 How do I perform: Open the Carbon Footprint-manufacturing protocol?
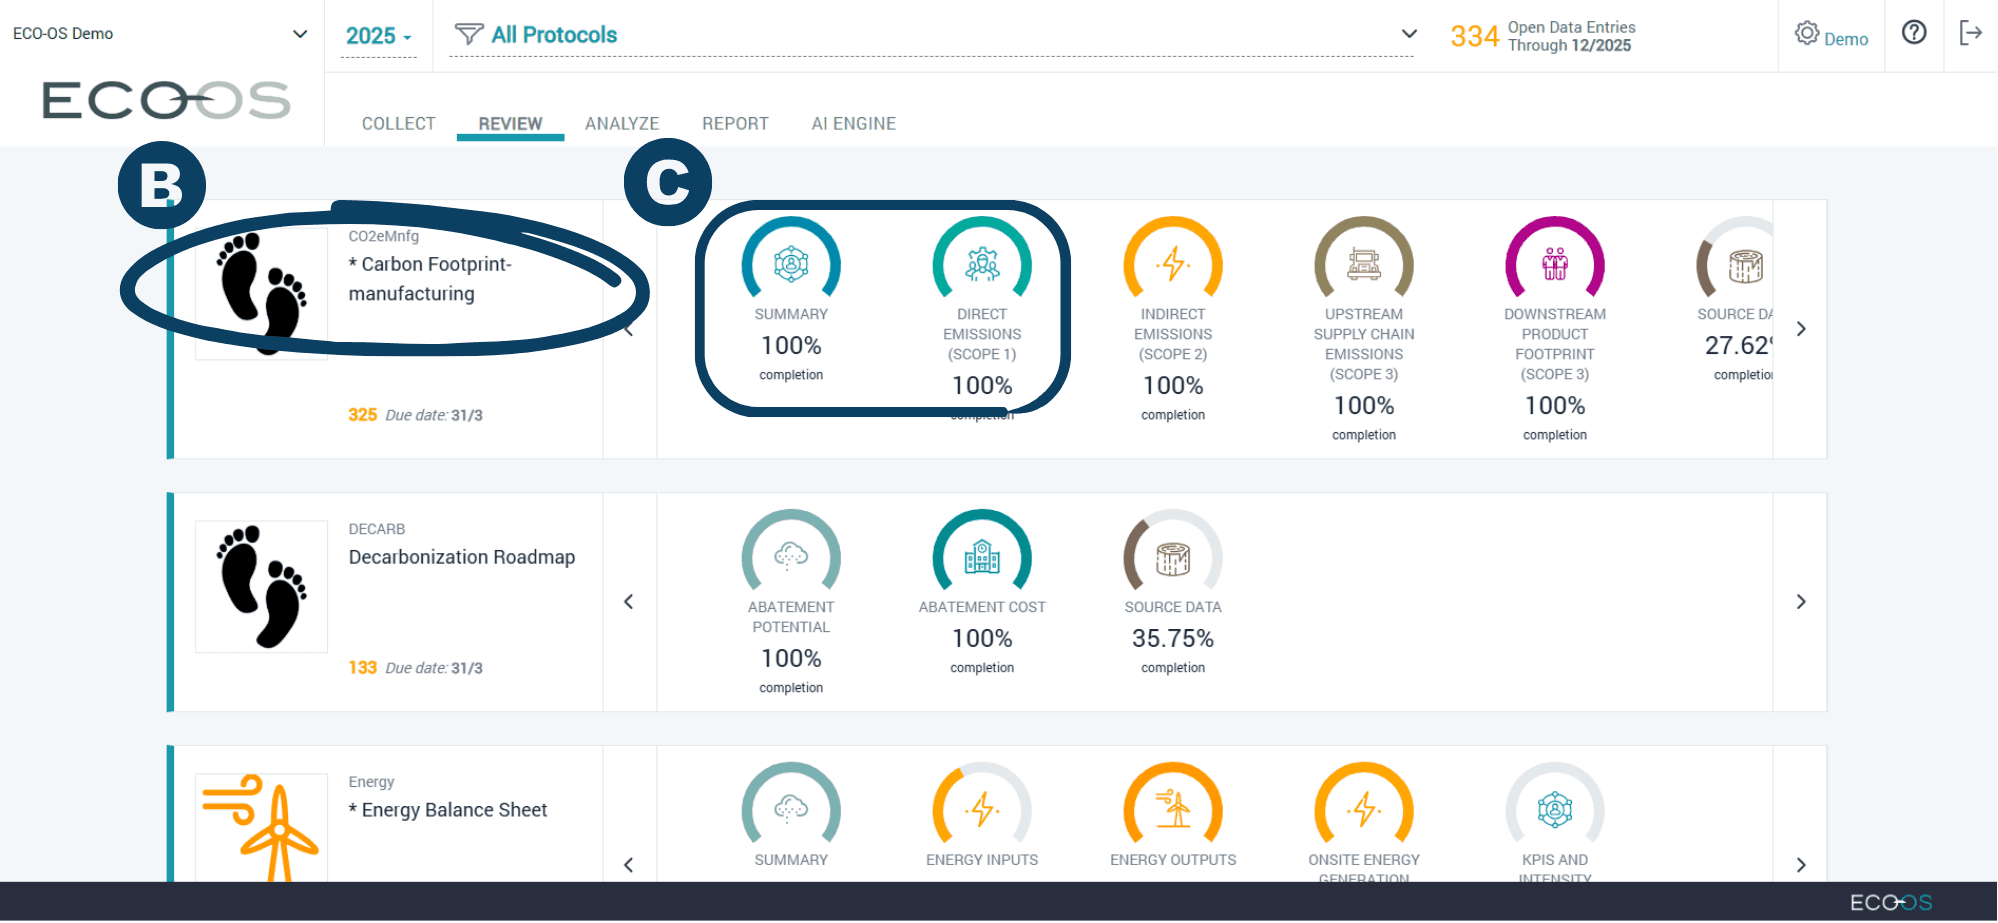tap(430, 279)
